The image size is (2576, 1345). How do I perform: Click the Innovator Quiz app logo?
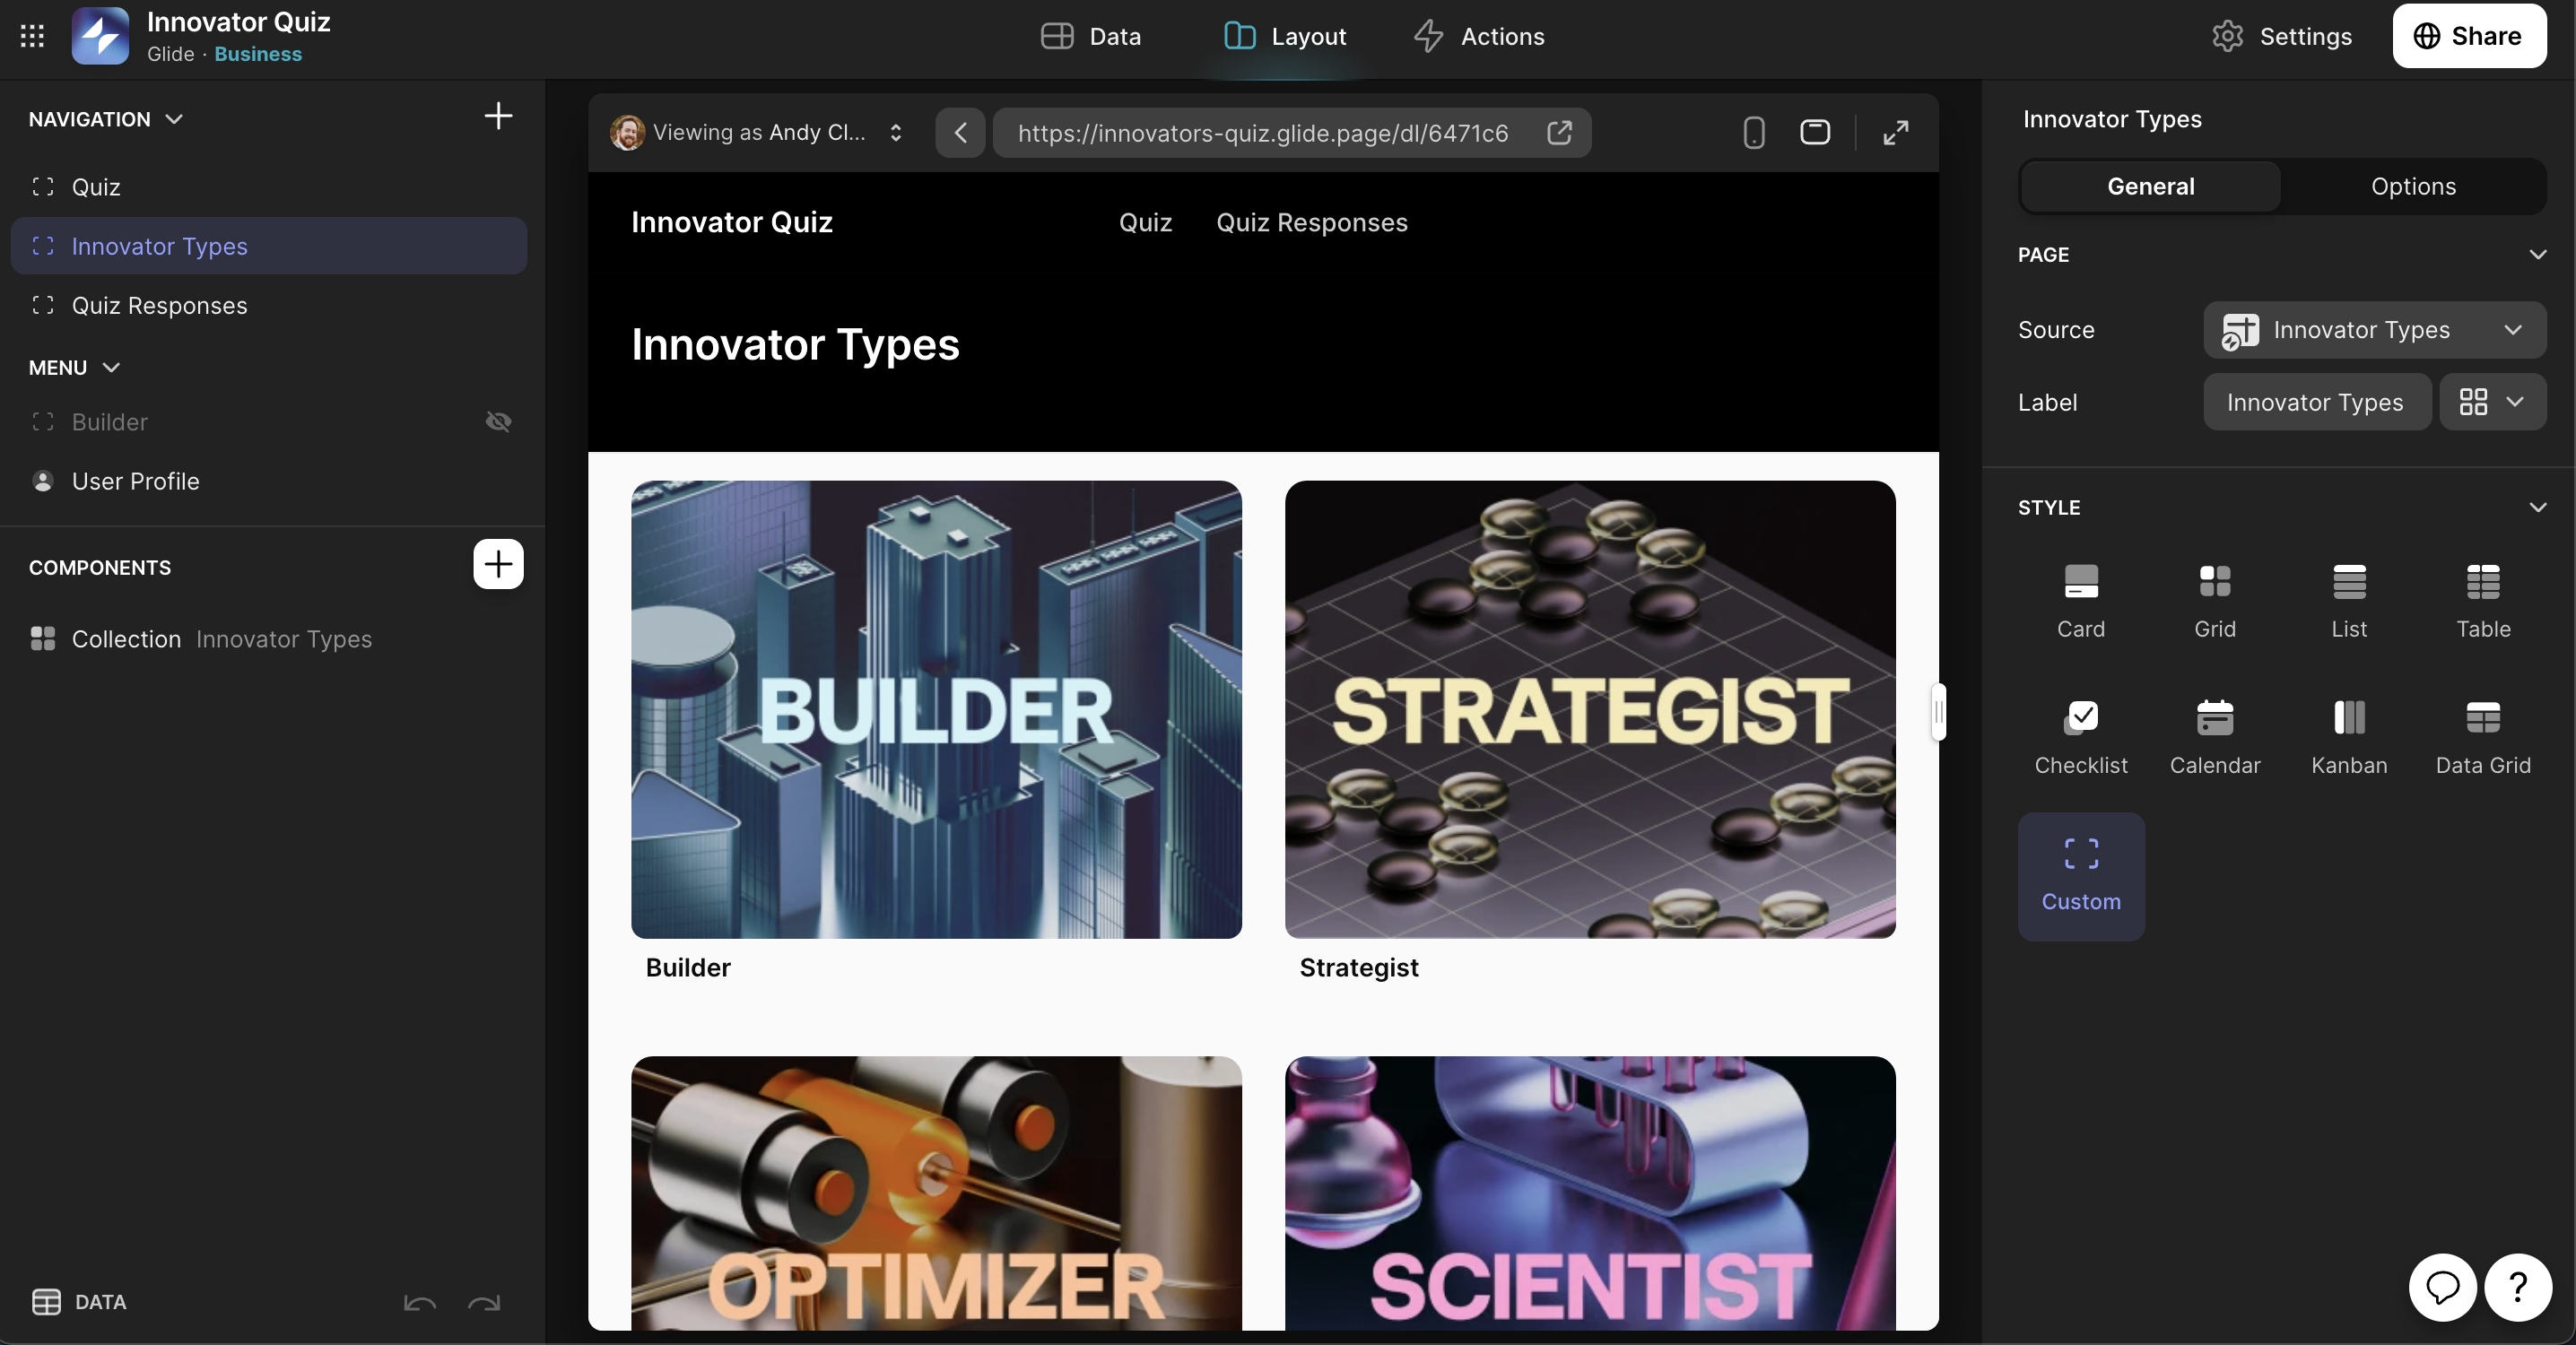(x=100, y=36)
